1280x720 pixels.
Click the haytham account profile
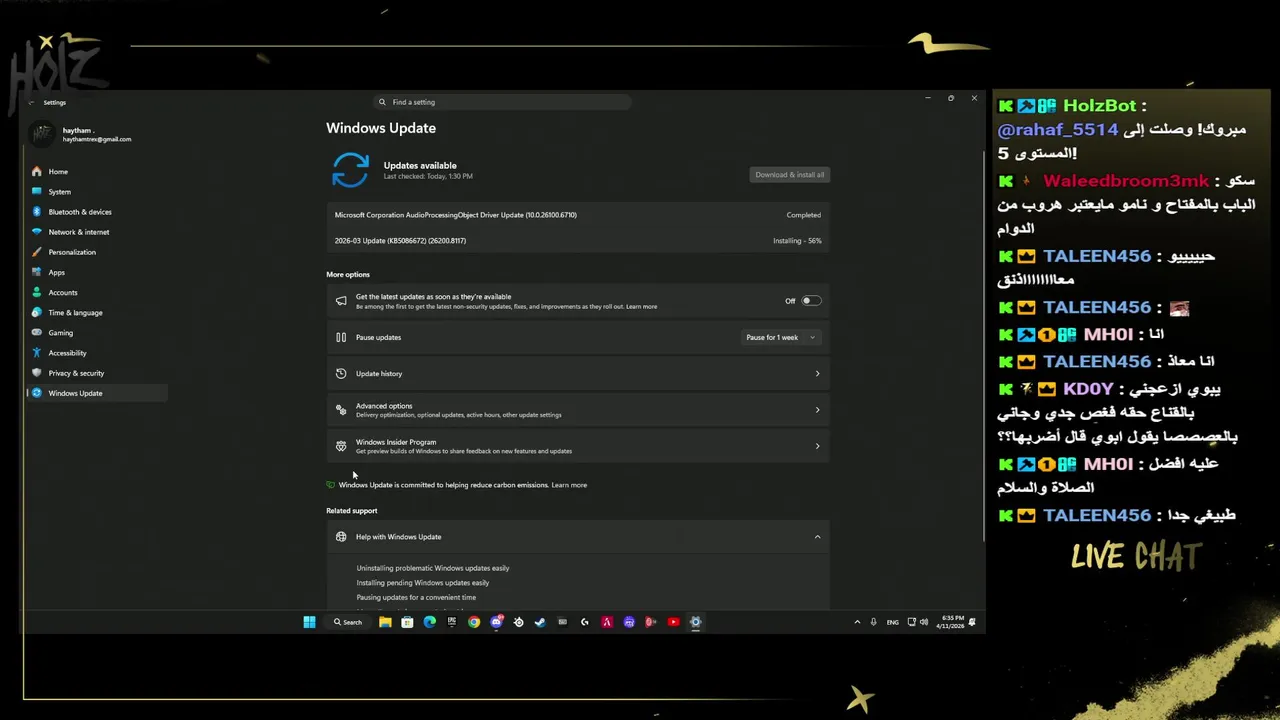(x=80, y=135)
